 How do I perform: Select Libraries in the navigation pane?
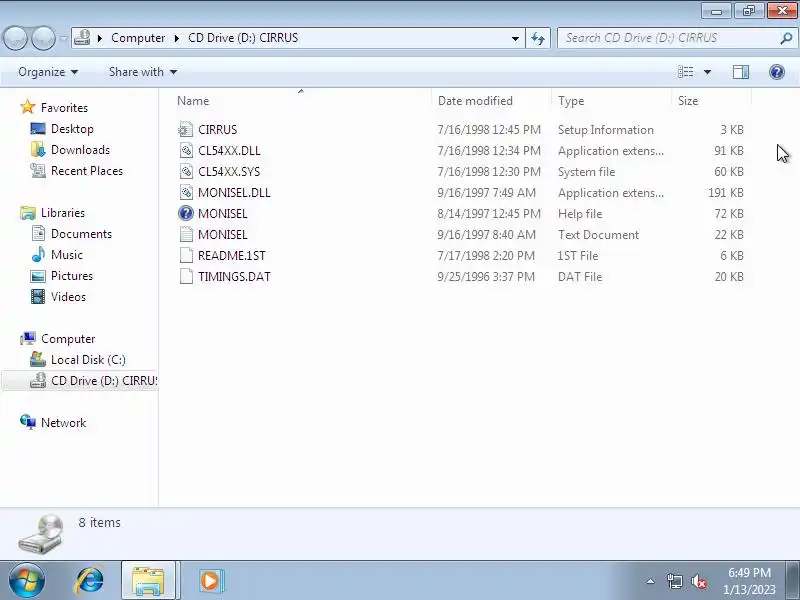pyautogui.click(x=63, y=212)
